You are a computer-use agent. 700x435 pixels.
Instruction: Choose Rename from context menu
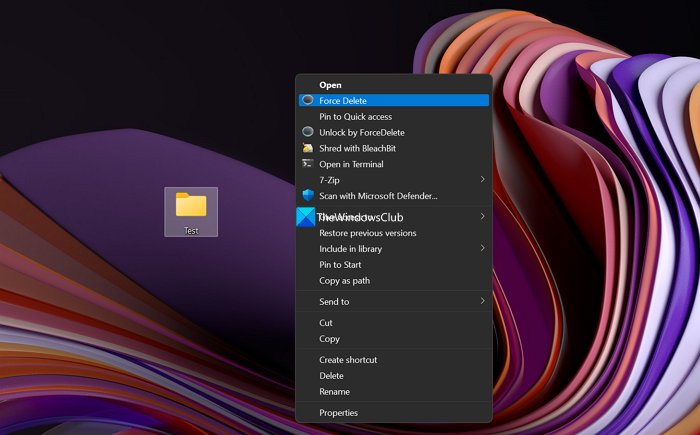394,392
